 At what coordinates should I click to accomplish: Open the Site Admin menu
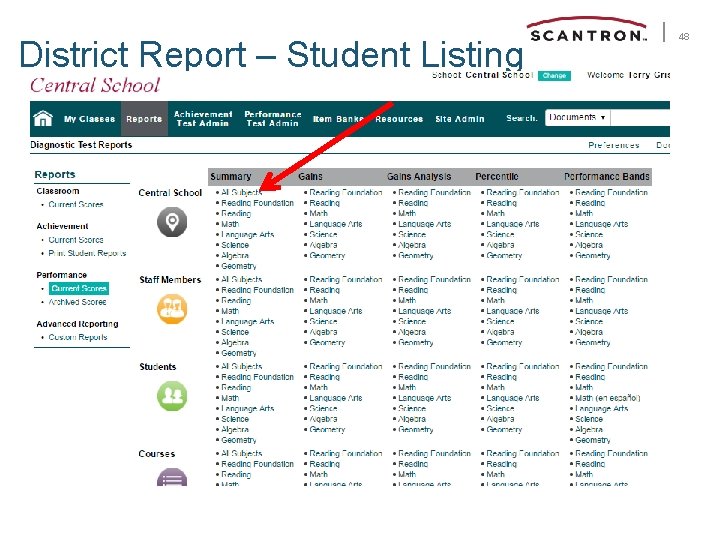point(460,119)
